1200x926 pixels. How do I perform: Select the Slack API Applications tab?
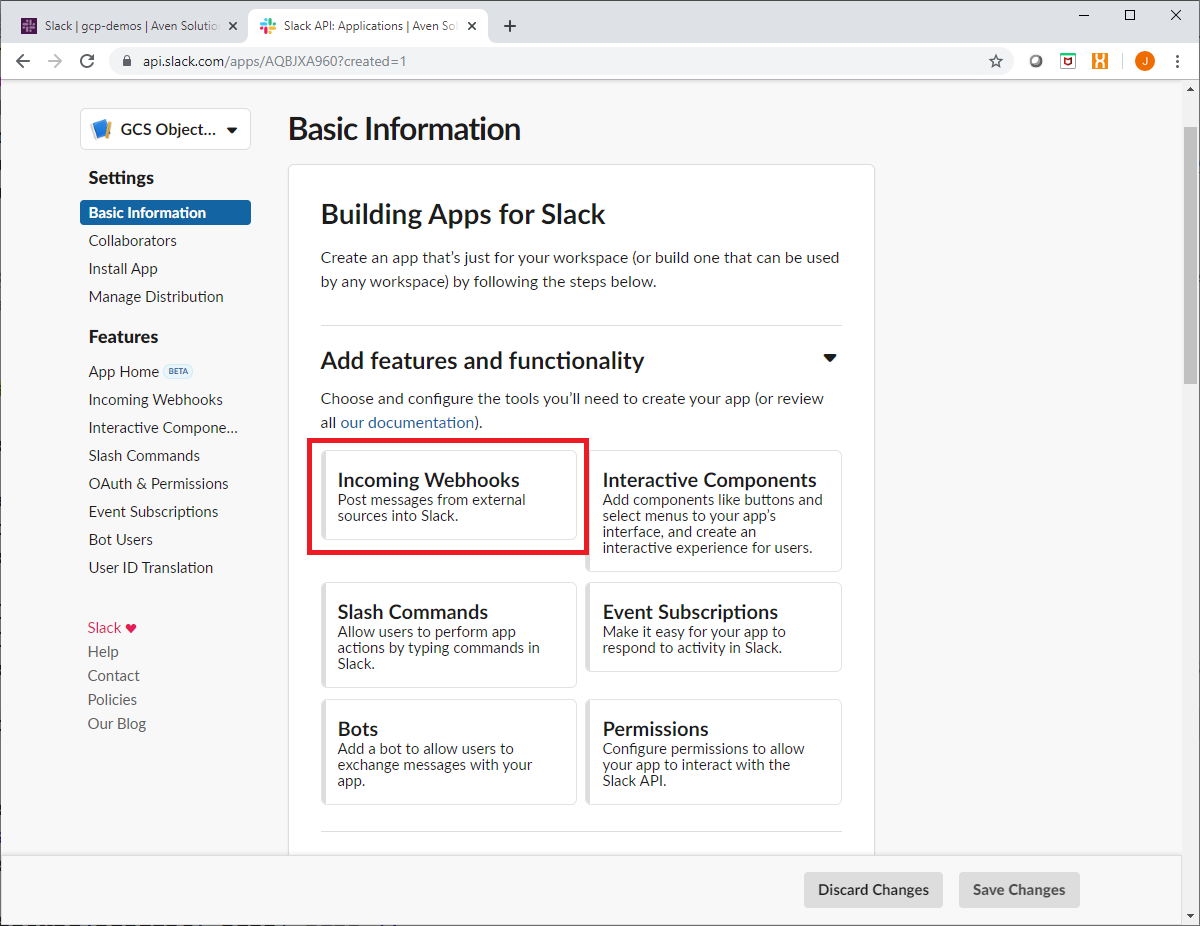pyautogui.click(x=368, y=26)
